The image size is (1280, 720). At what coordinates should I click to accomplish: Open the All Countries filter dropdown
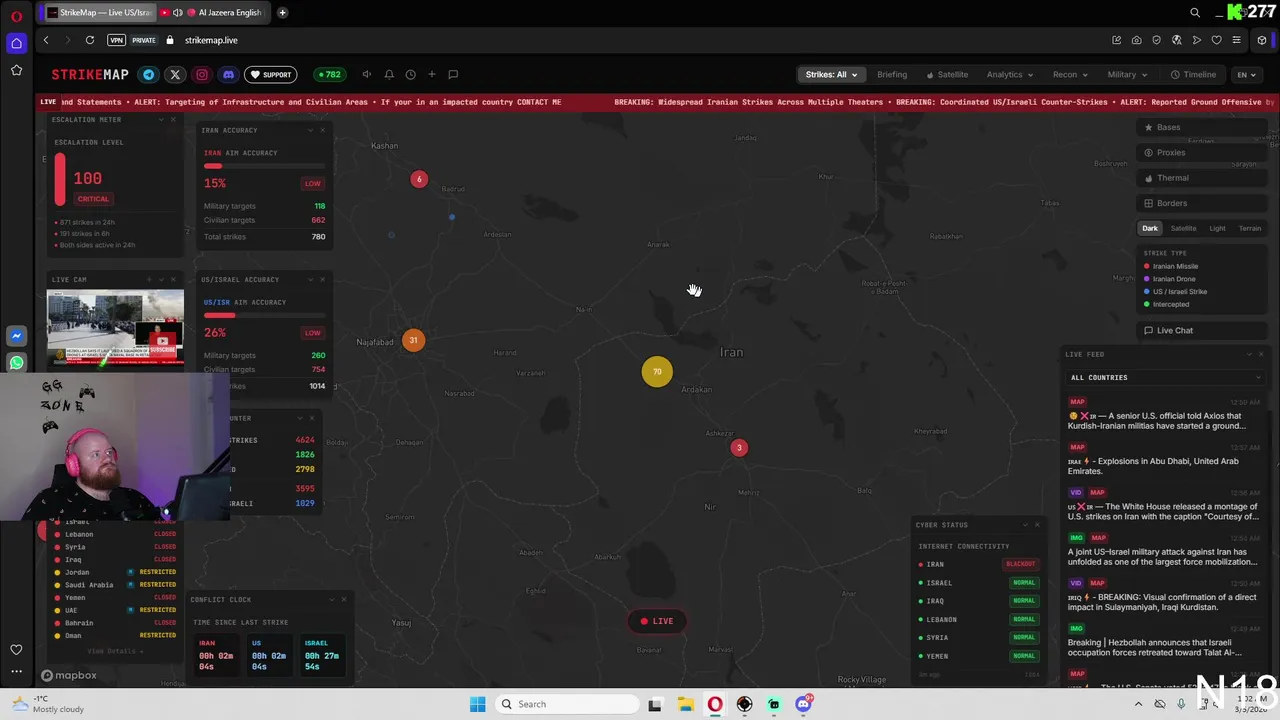point(1165,377)
